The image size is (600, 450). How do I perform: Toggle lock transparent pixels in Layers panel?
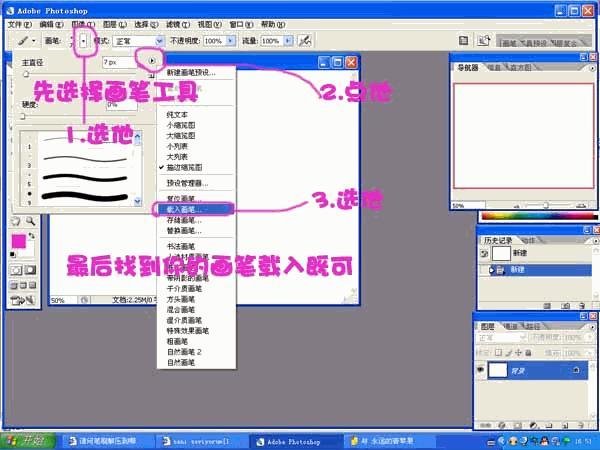(499, 352)
